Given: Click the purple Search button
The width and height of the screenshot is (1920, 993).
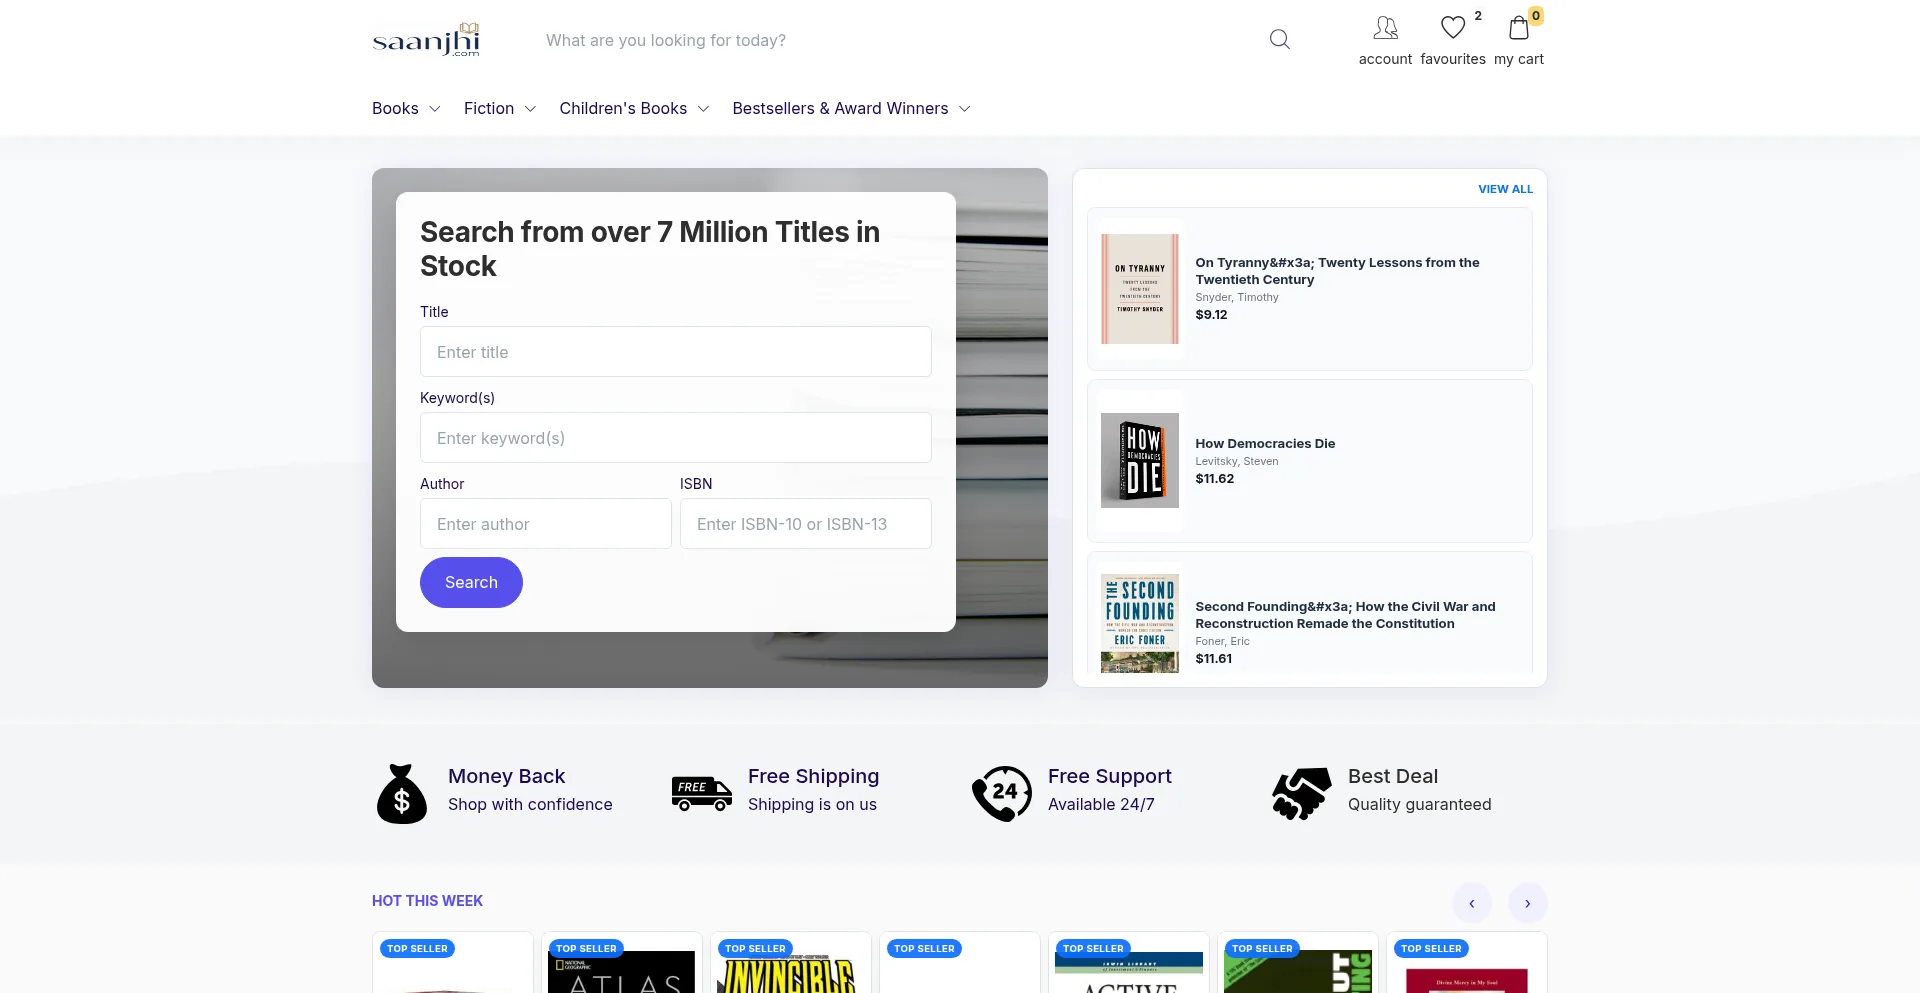Looking at the screenshot, I should 471,582.
